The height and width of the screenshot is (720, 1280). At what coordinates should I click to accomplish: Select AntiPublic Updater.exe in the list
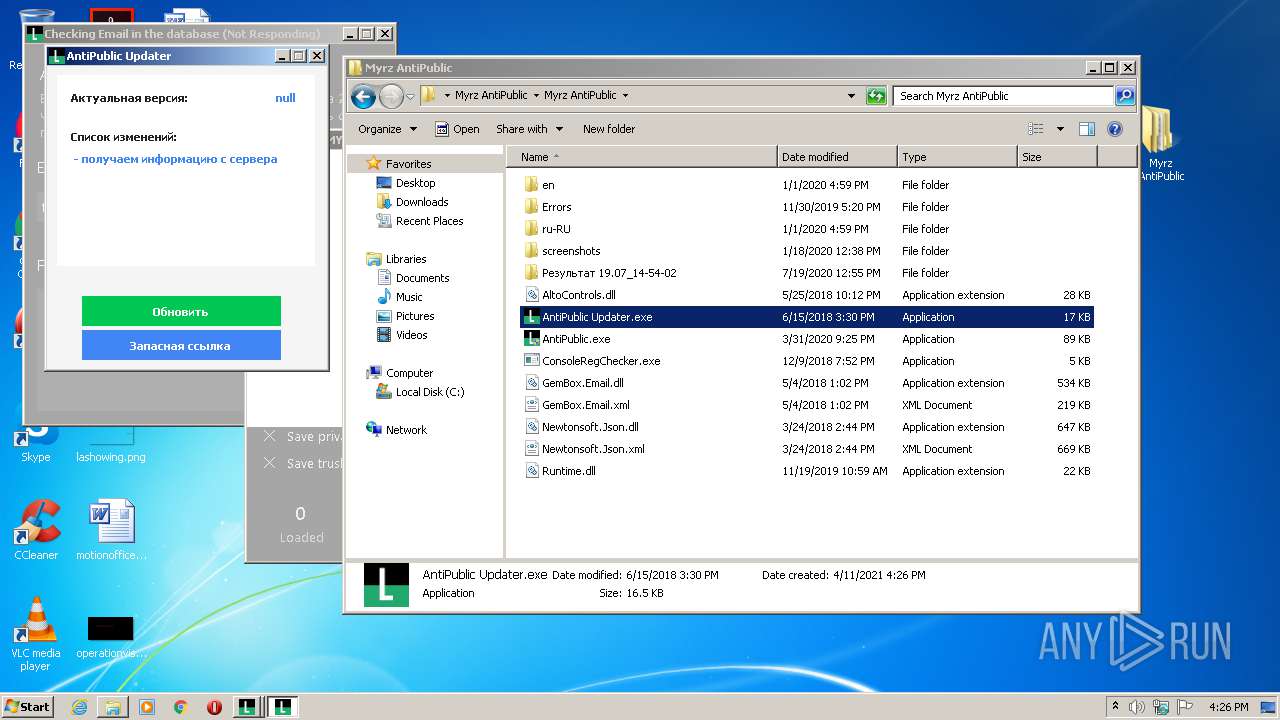coord(806,317)
